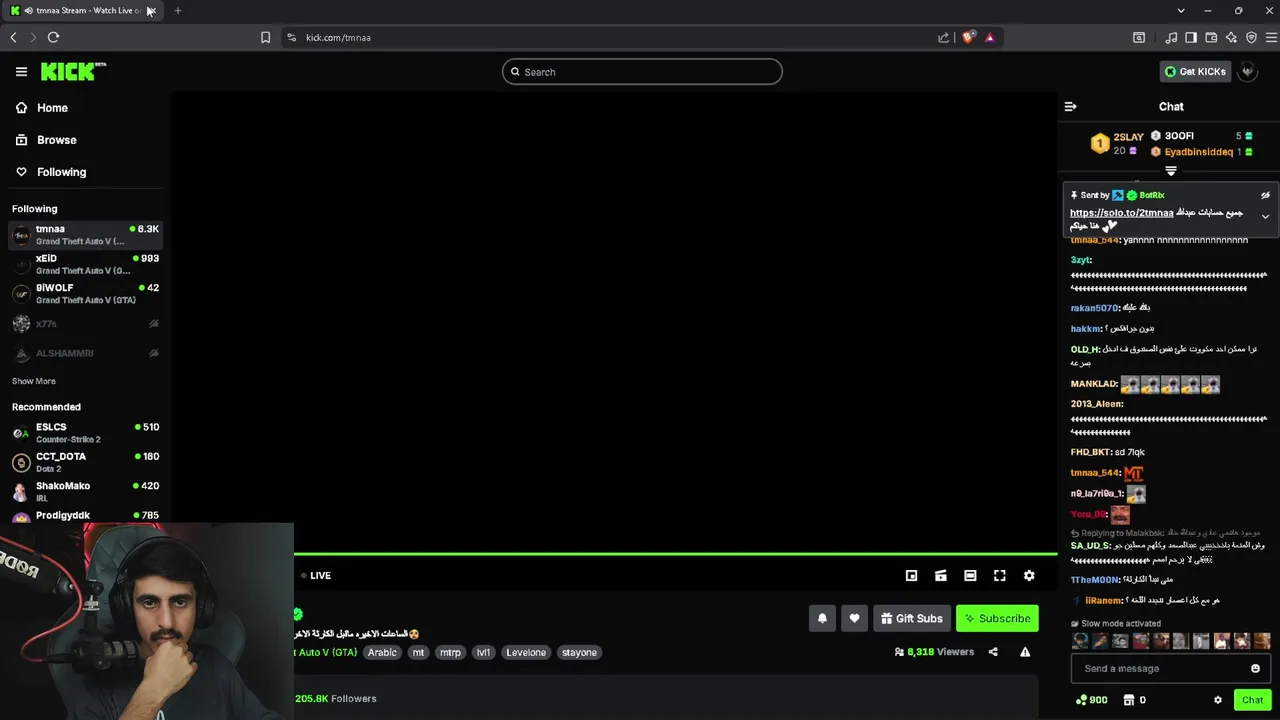
Task: Click the BotRix username in the pinned message
Action: pyautogui.click(x=1152, y=195)
